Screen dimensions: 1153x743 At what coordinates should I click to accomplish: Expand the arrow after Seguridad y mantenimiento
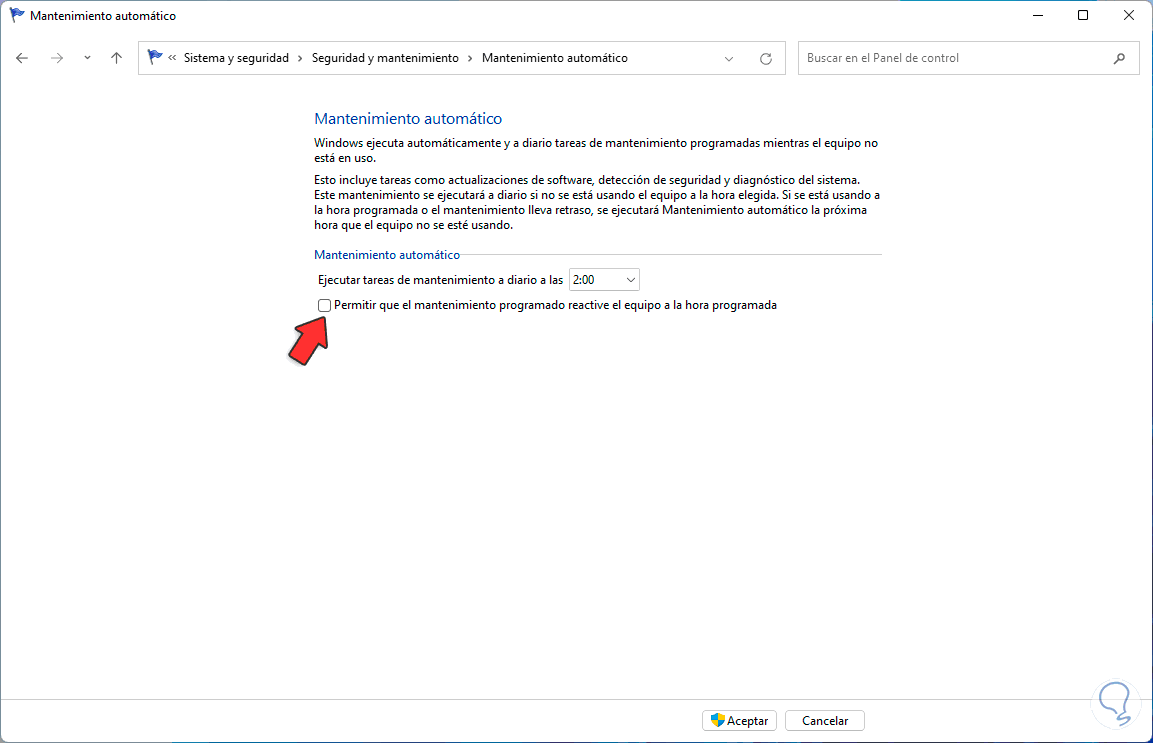(x=470, y=58)
